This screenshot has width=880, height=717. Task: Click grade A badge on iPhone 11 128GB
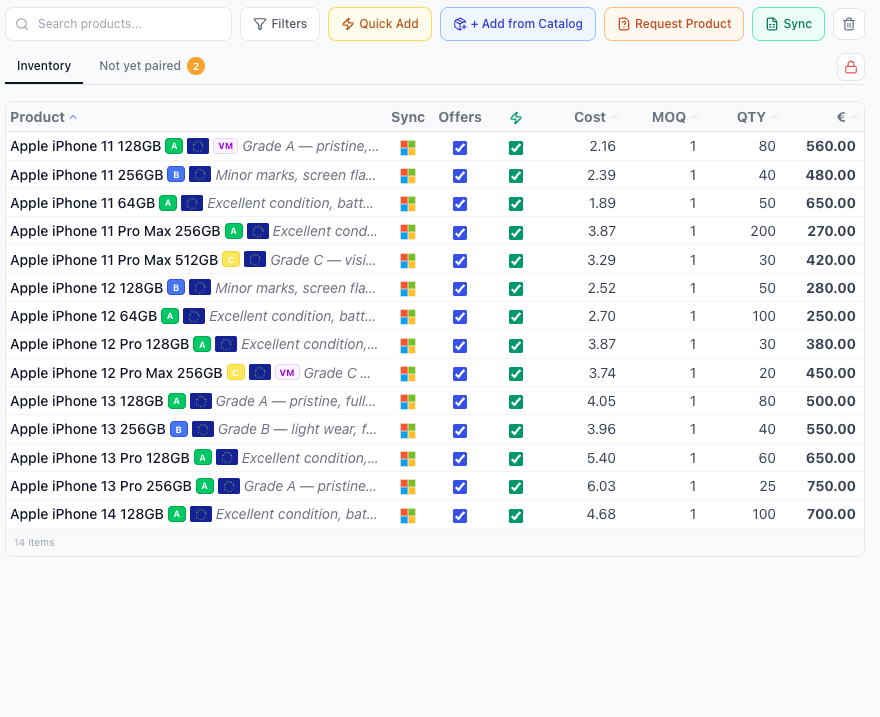tap(174, 146)
